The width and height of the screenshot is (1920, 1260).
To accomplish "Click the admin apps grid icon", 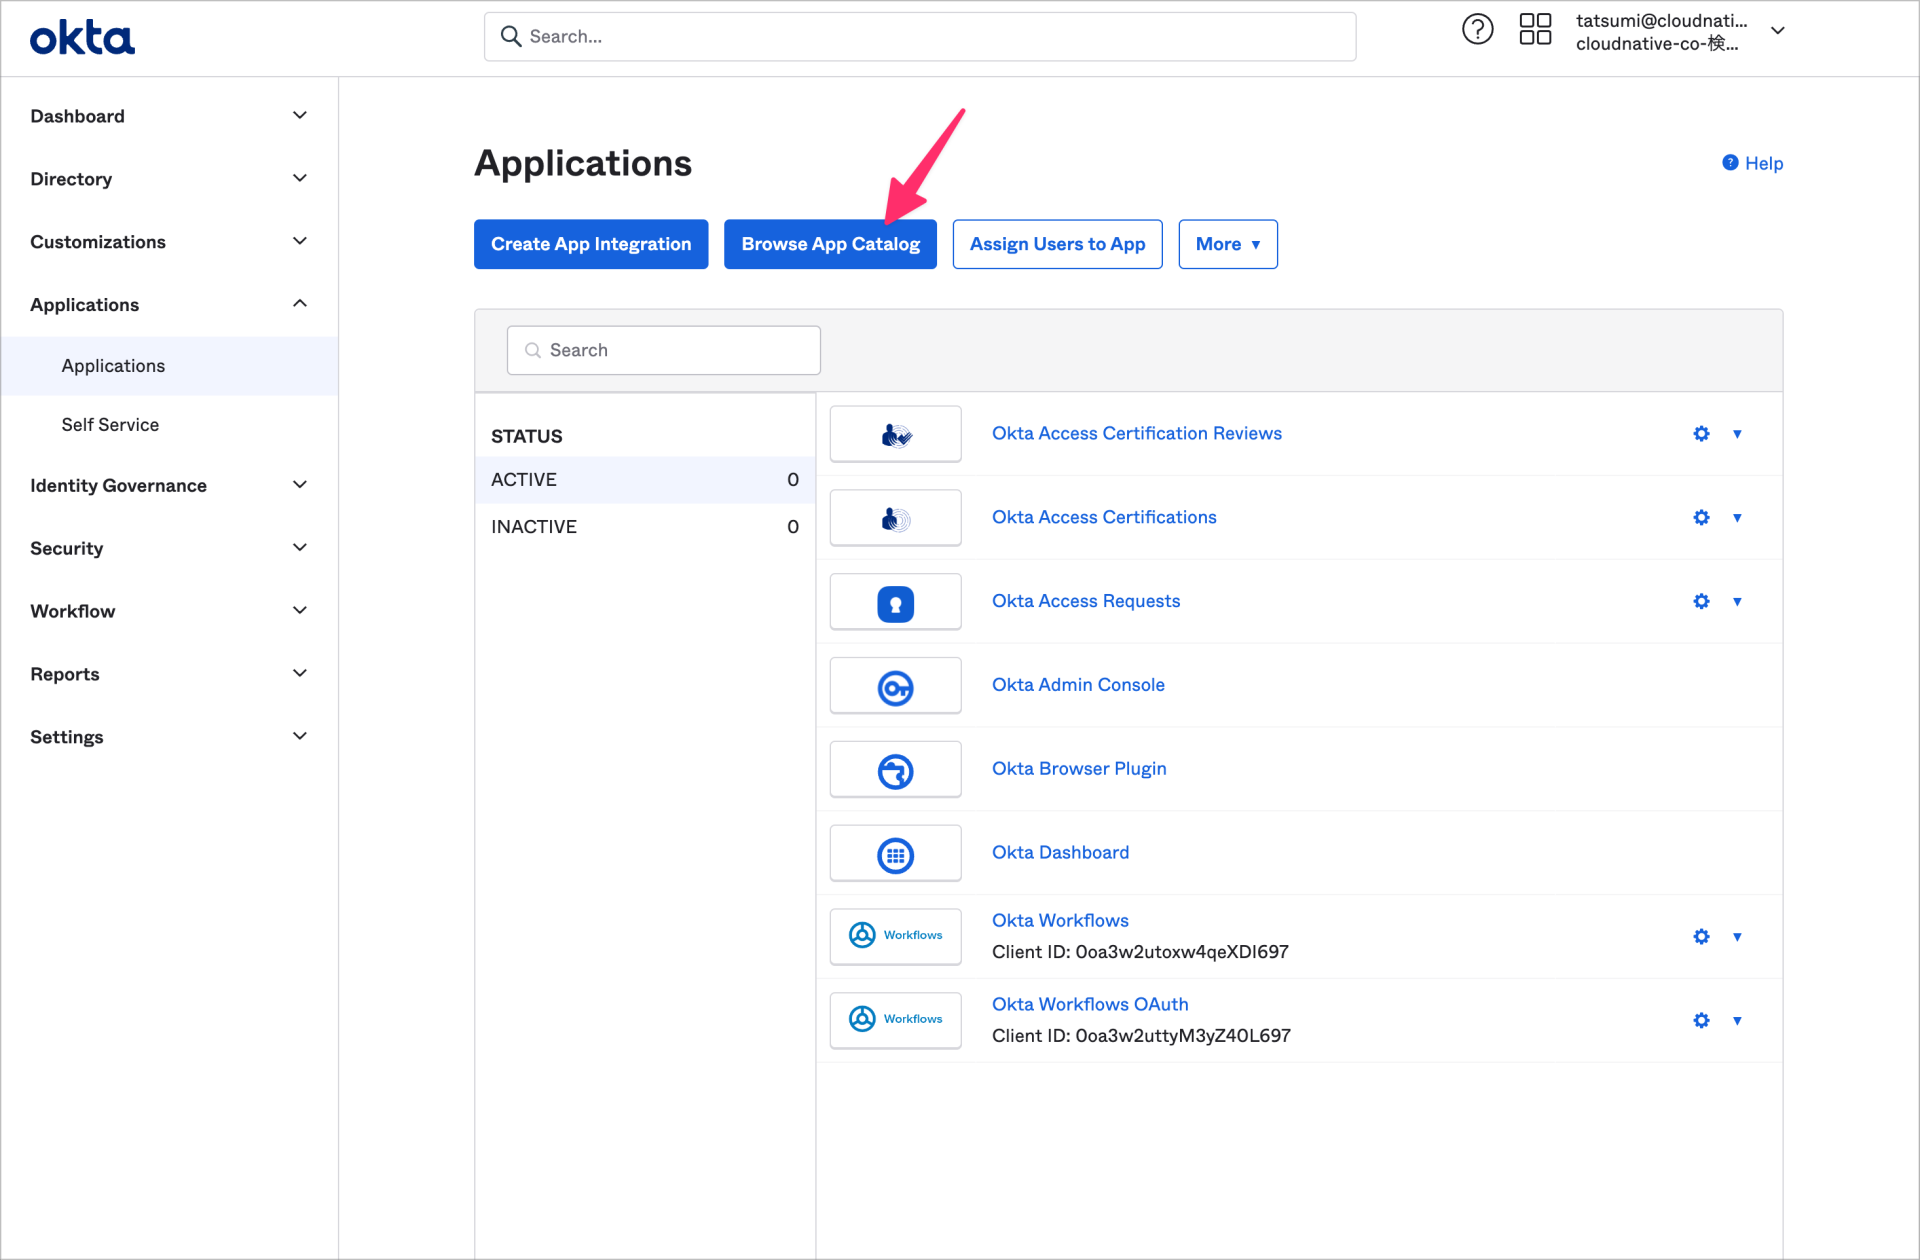I will [x=1536, y=29].
